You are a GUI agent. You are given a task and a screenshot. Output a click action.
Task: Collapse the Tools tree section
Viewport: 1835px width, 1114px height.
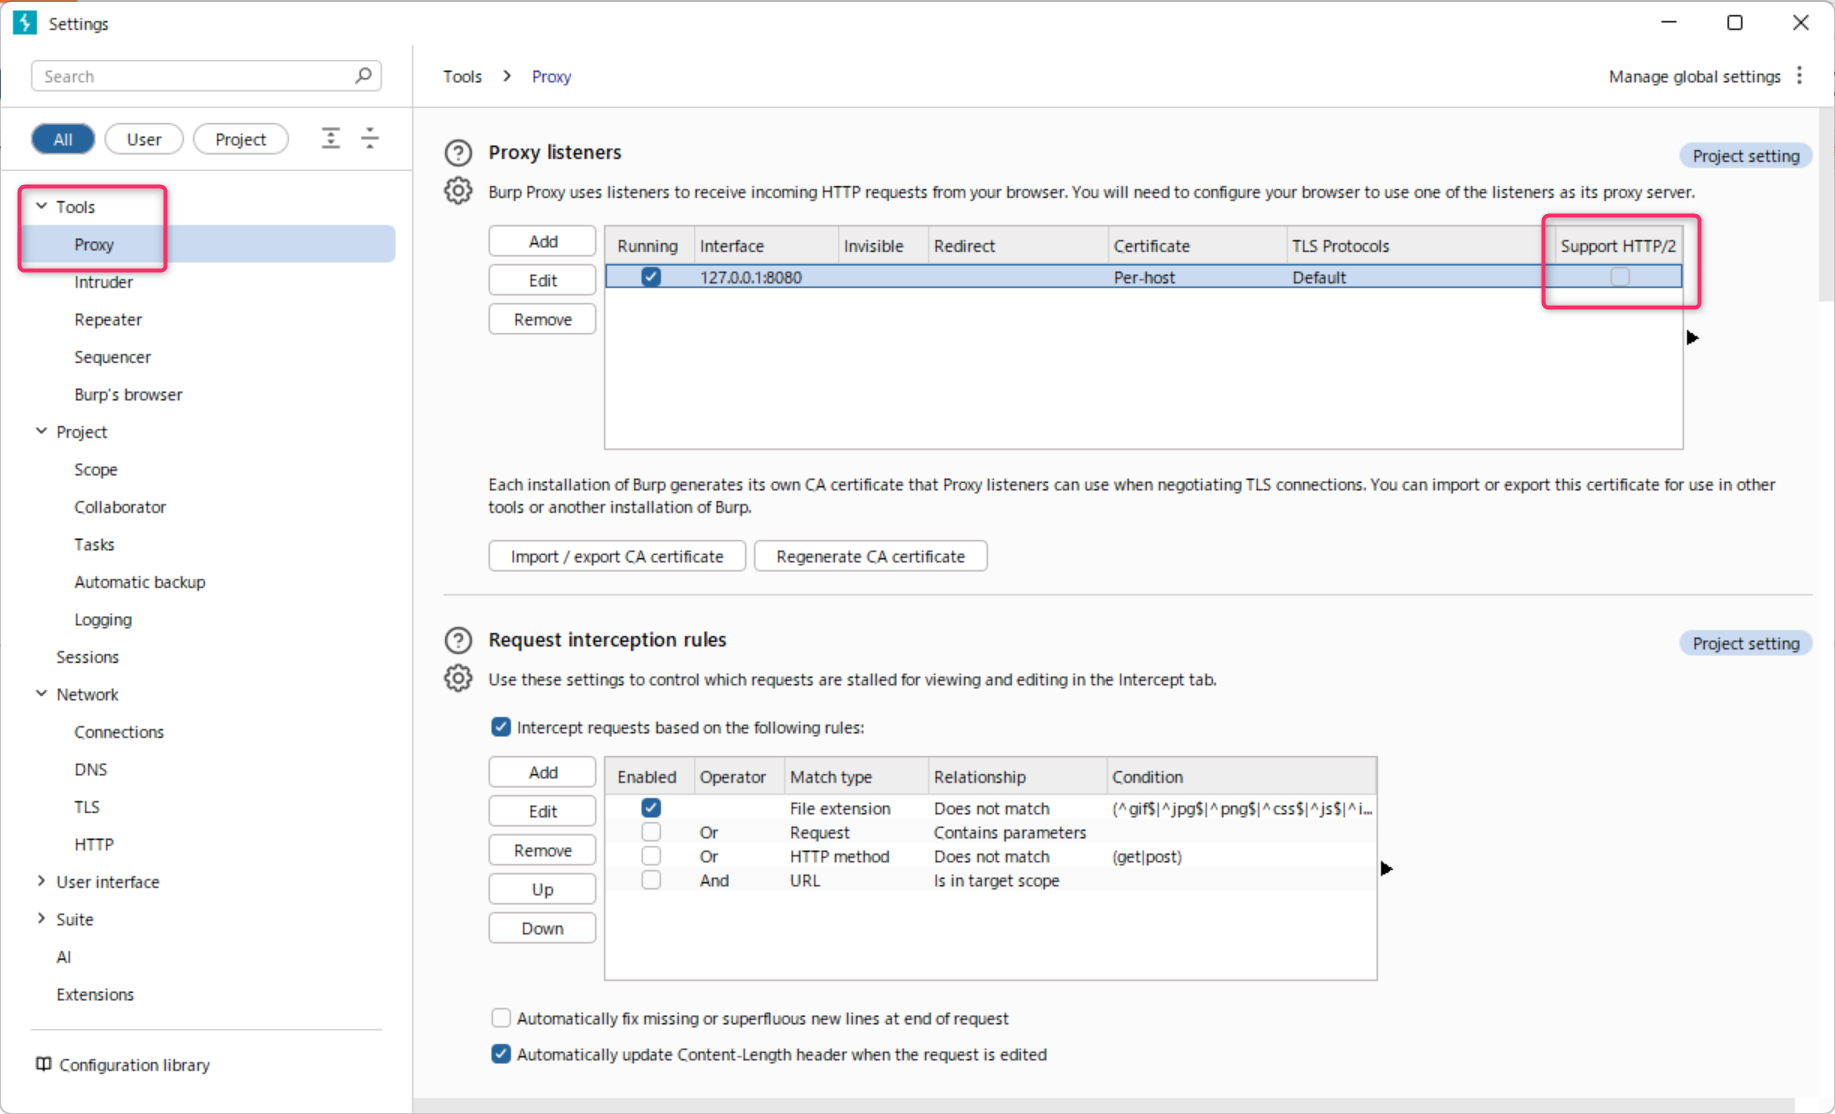[x=41, y=206]
